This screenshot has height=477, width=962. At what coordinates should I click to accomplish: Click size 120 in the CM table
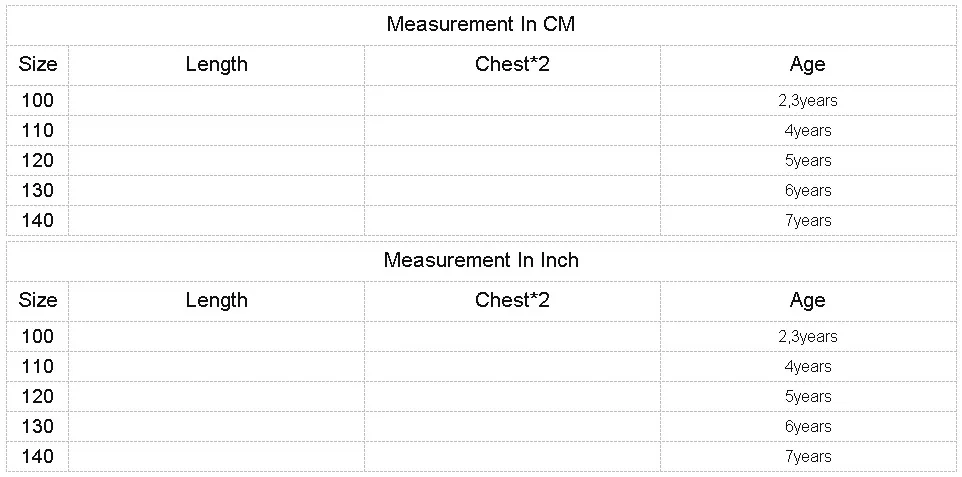(x=37, y=160)
